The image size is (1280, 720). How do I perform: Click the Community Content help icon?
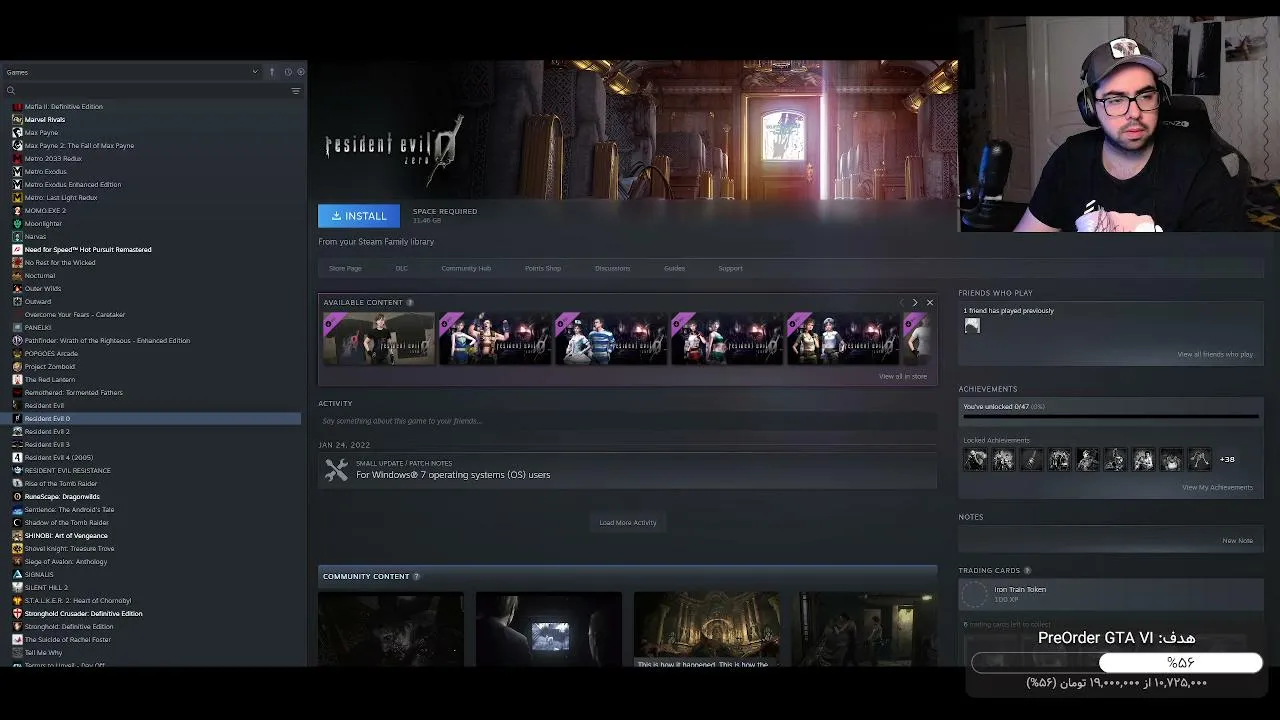[417, 576]
